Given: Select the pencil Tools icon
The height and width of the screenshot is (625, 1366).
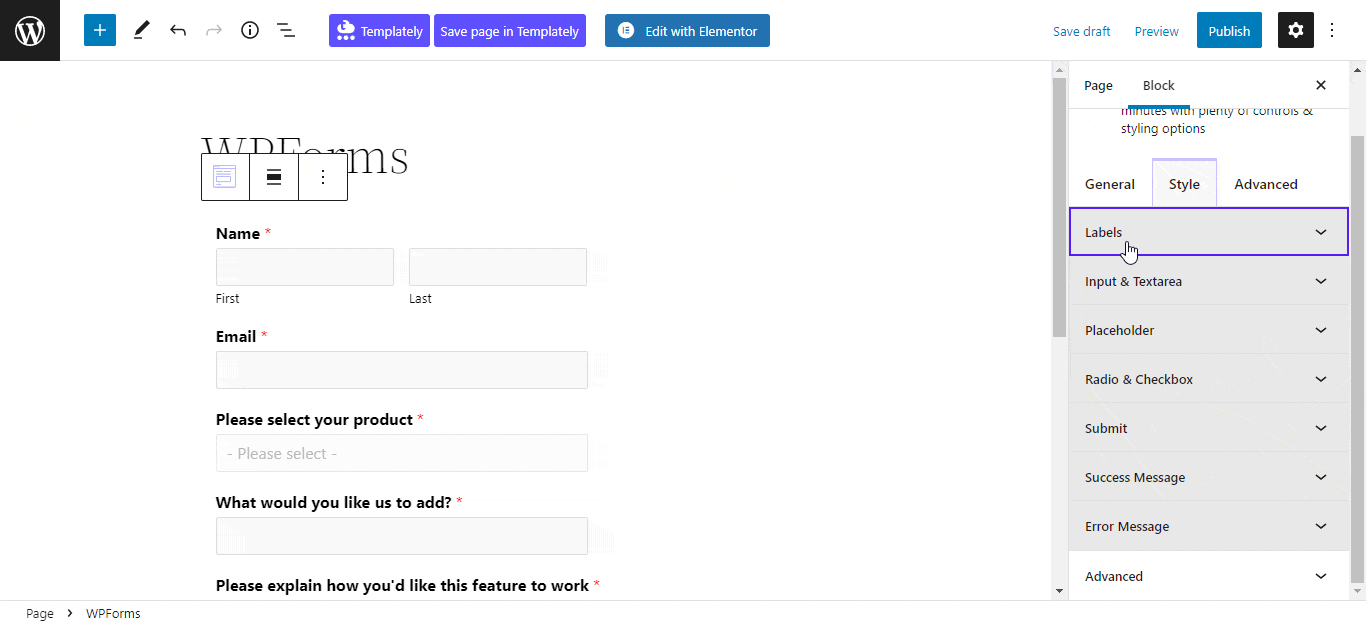Looking at the screenshot, I should point(141,30).
